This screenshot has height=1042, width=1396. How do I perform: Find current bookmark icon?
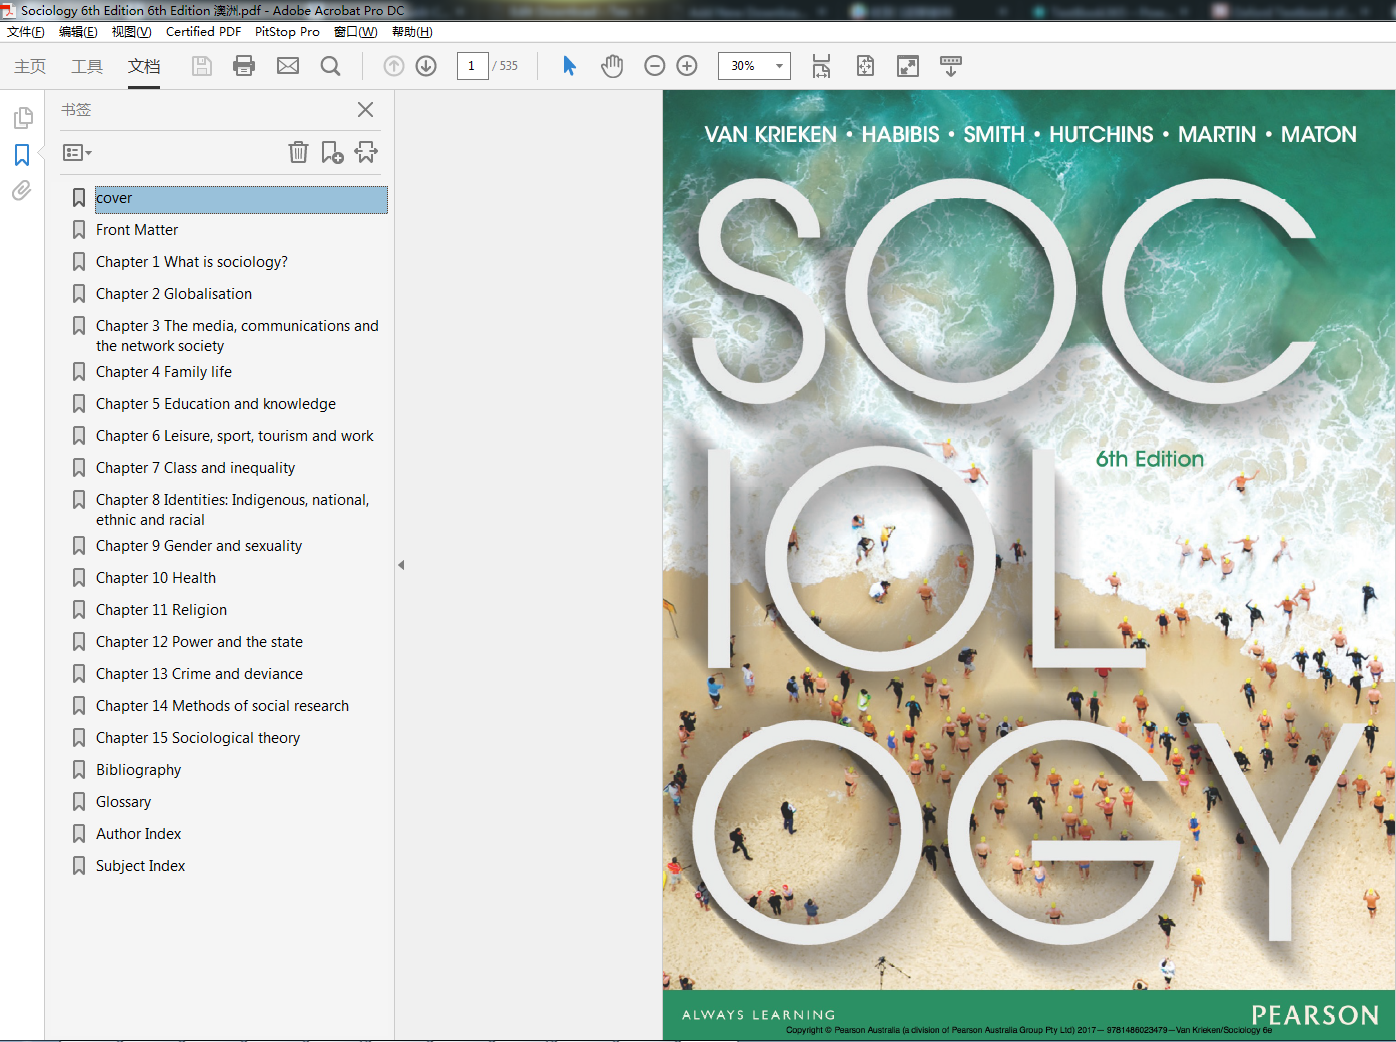click(x=366, y=152)
